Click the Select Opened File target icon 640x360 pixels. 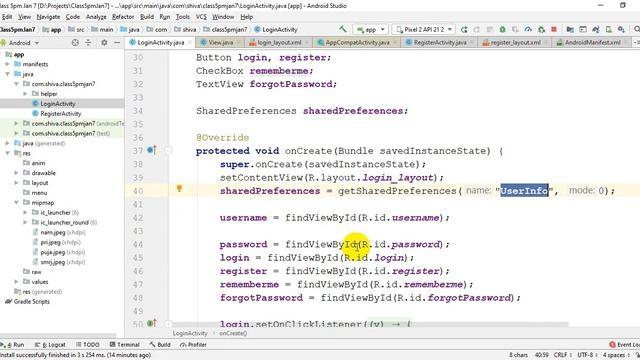75,42
